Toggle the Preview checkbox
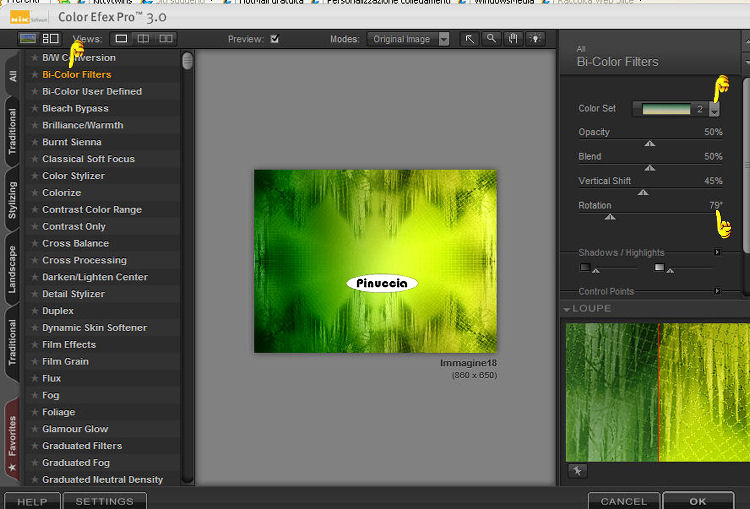 275,39
